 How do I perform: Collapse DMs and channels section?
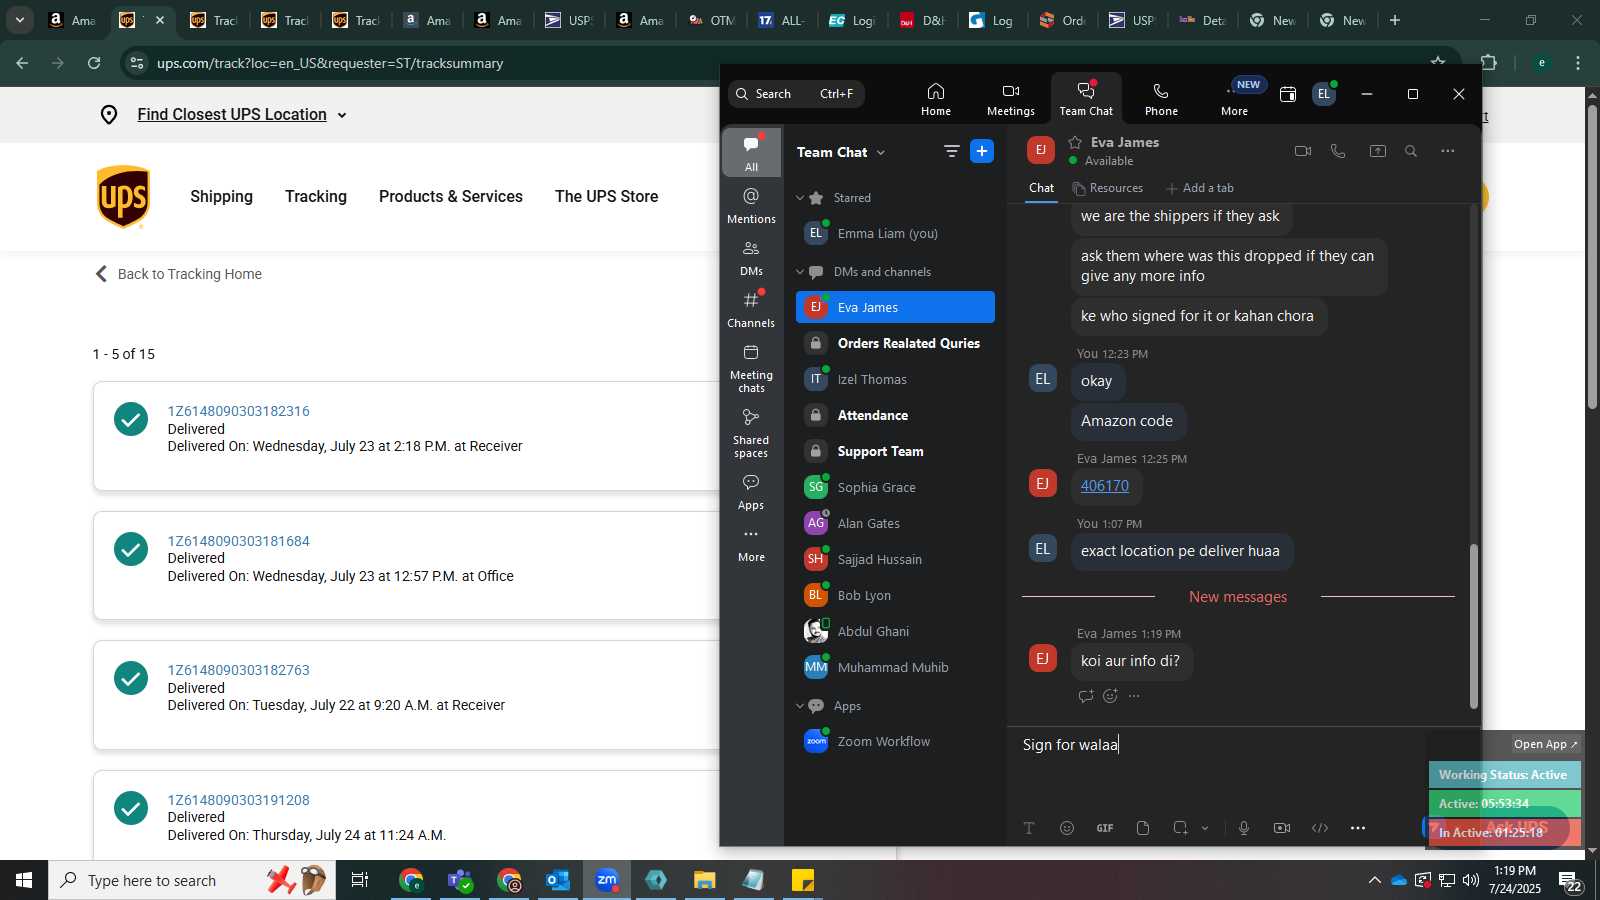(x=800, y=272)
